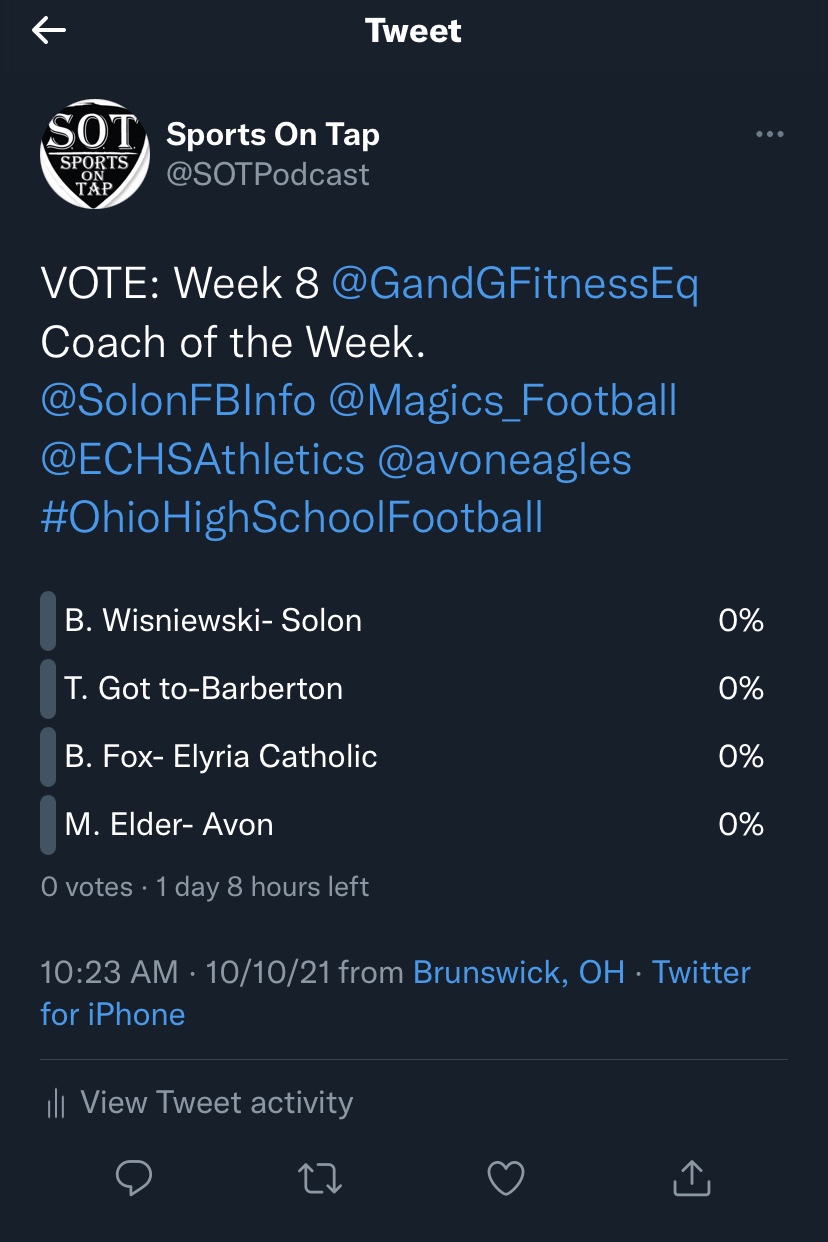Tap the share upload icon
Screen dimensions: 828x1242
(x=691, y=1178)
